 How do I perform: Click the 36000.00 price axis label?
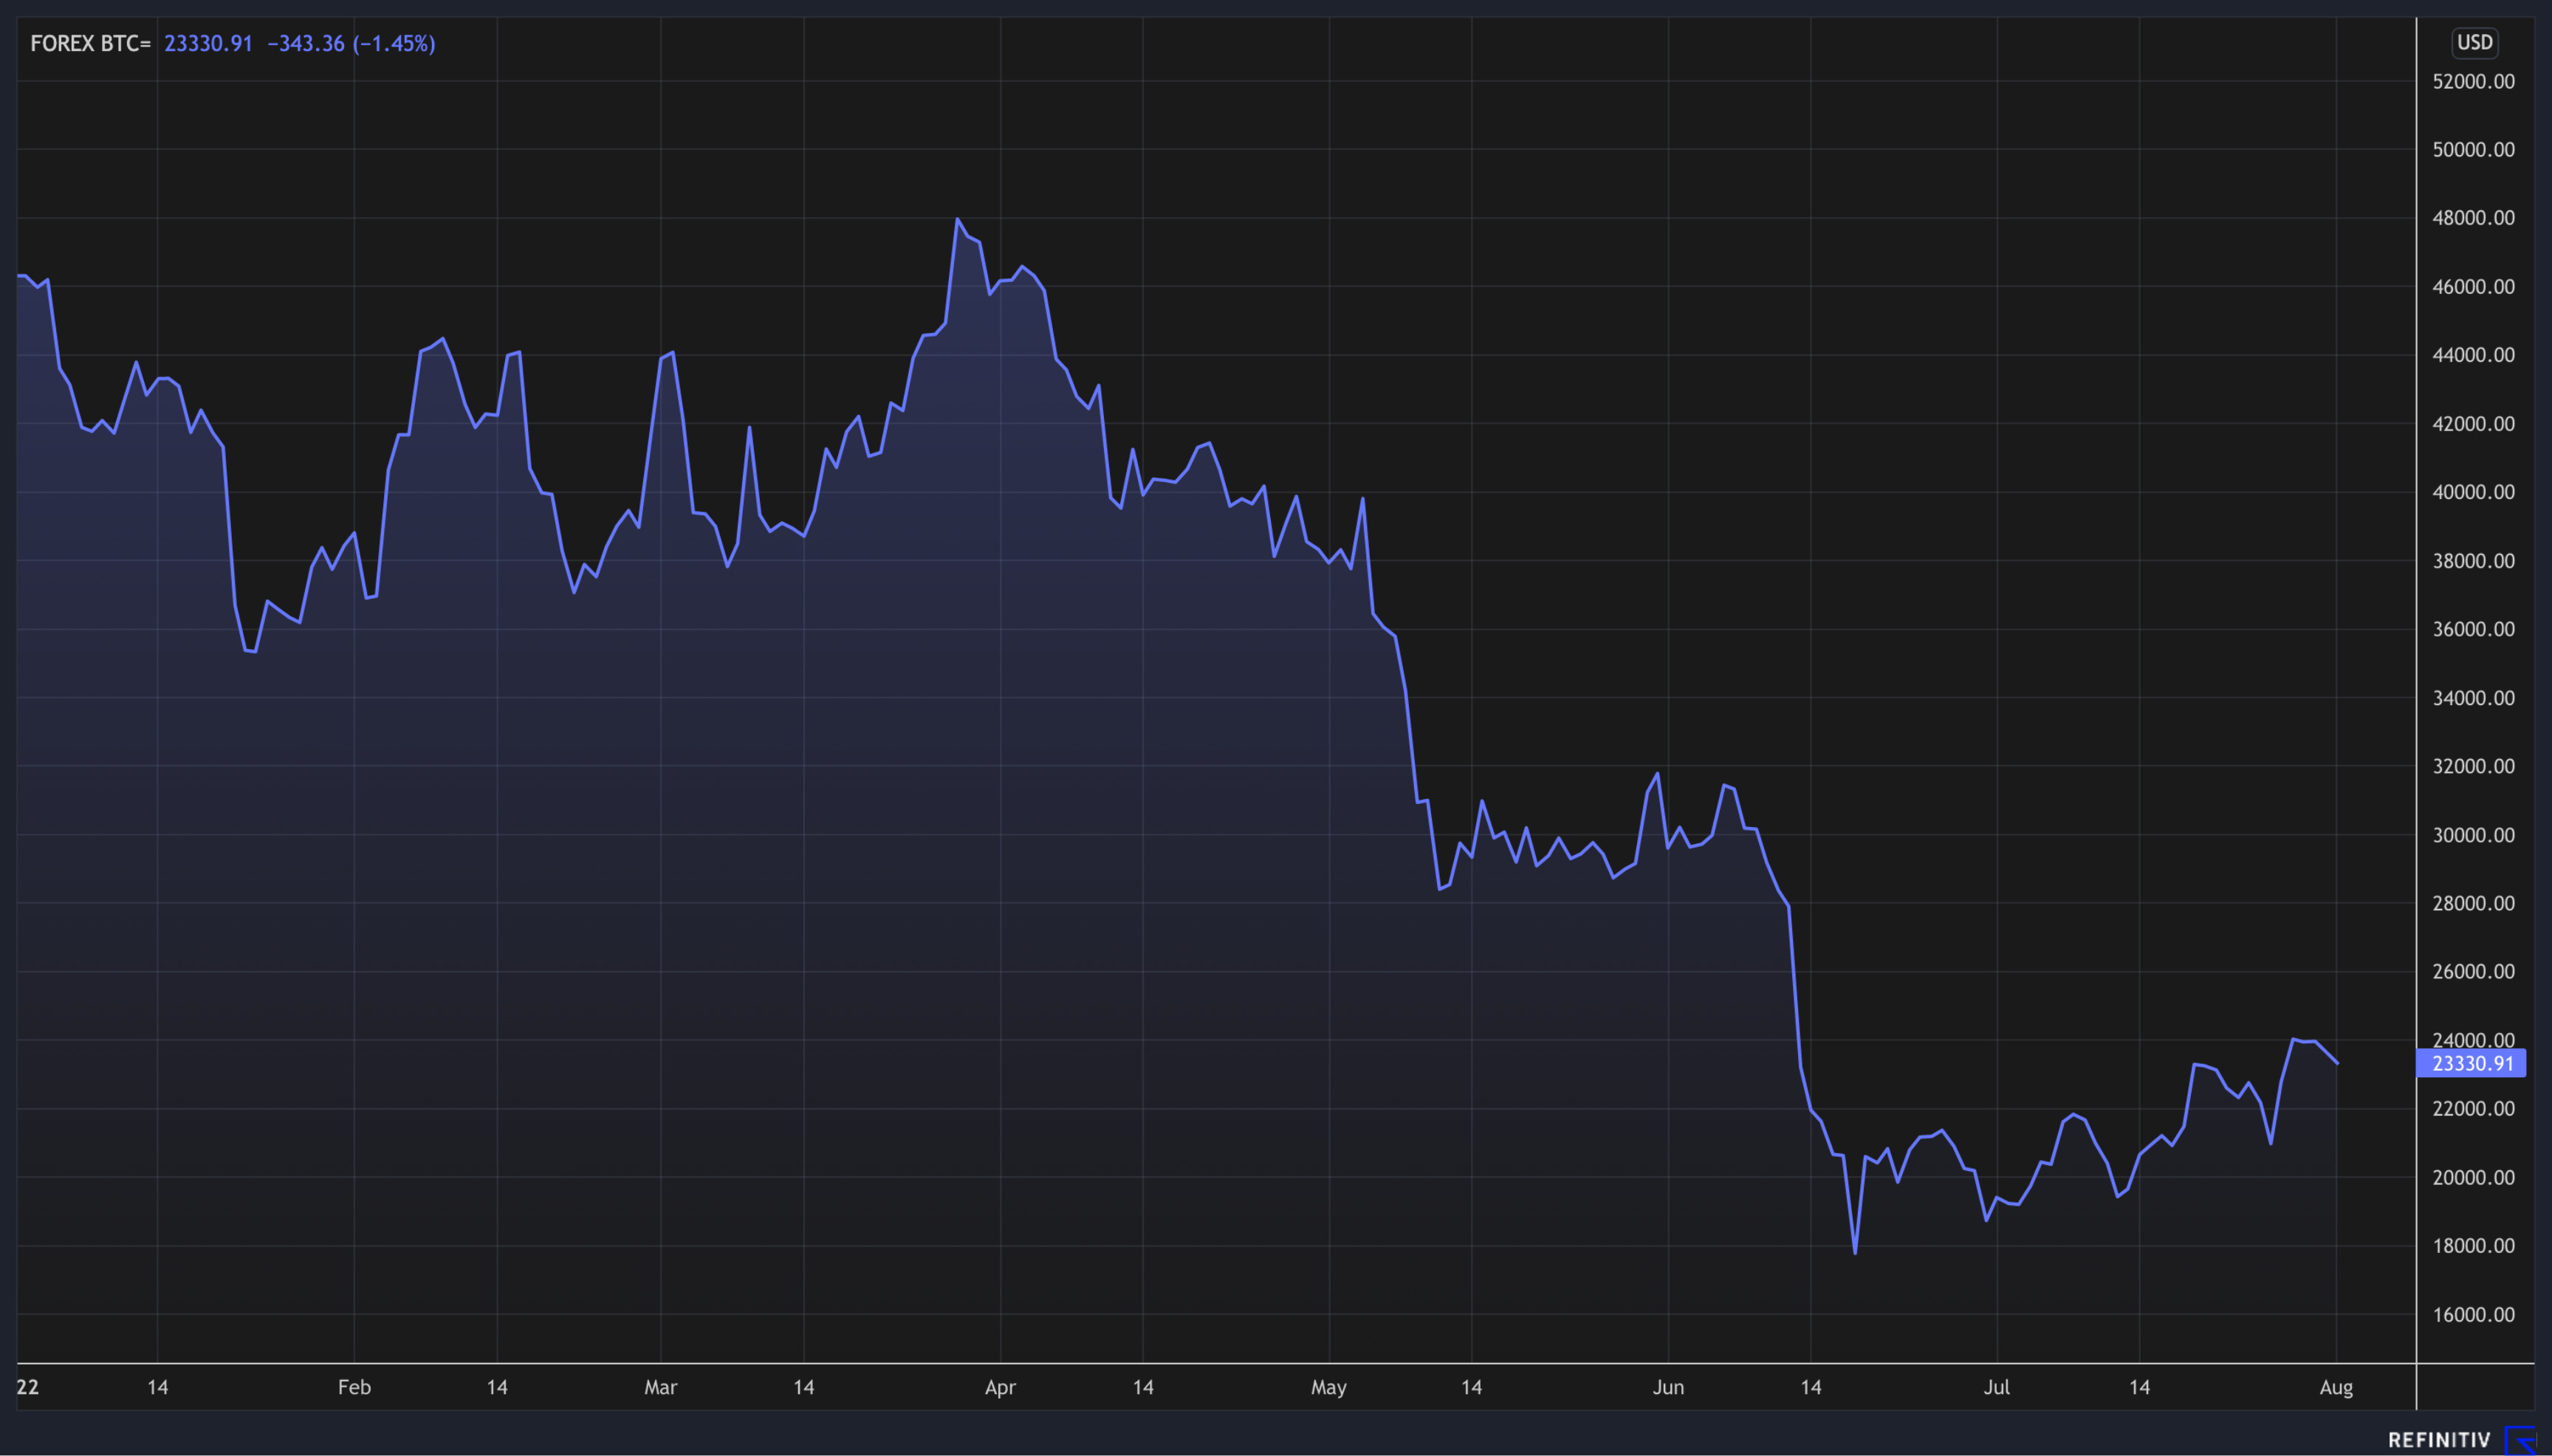[2473, 629]
